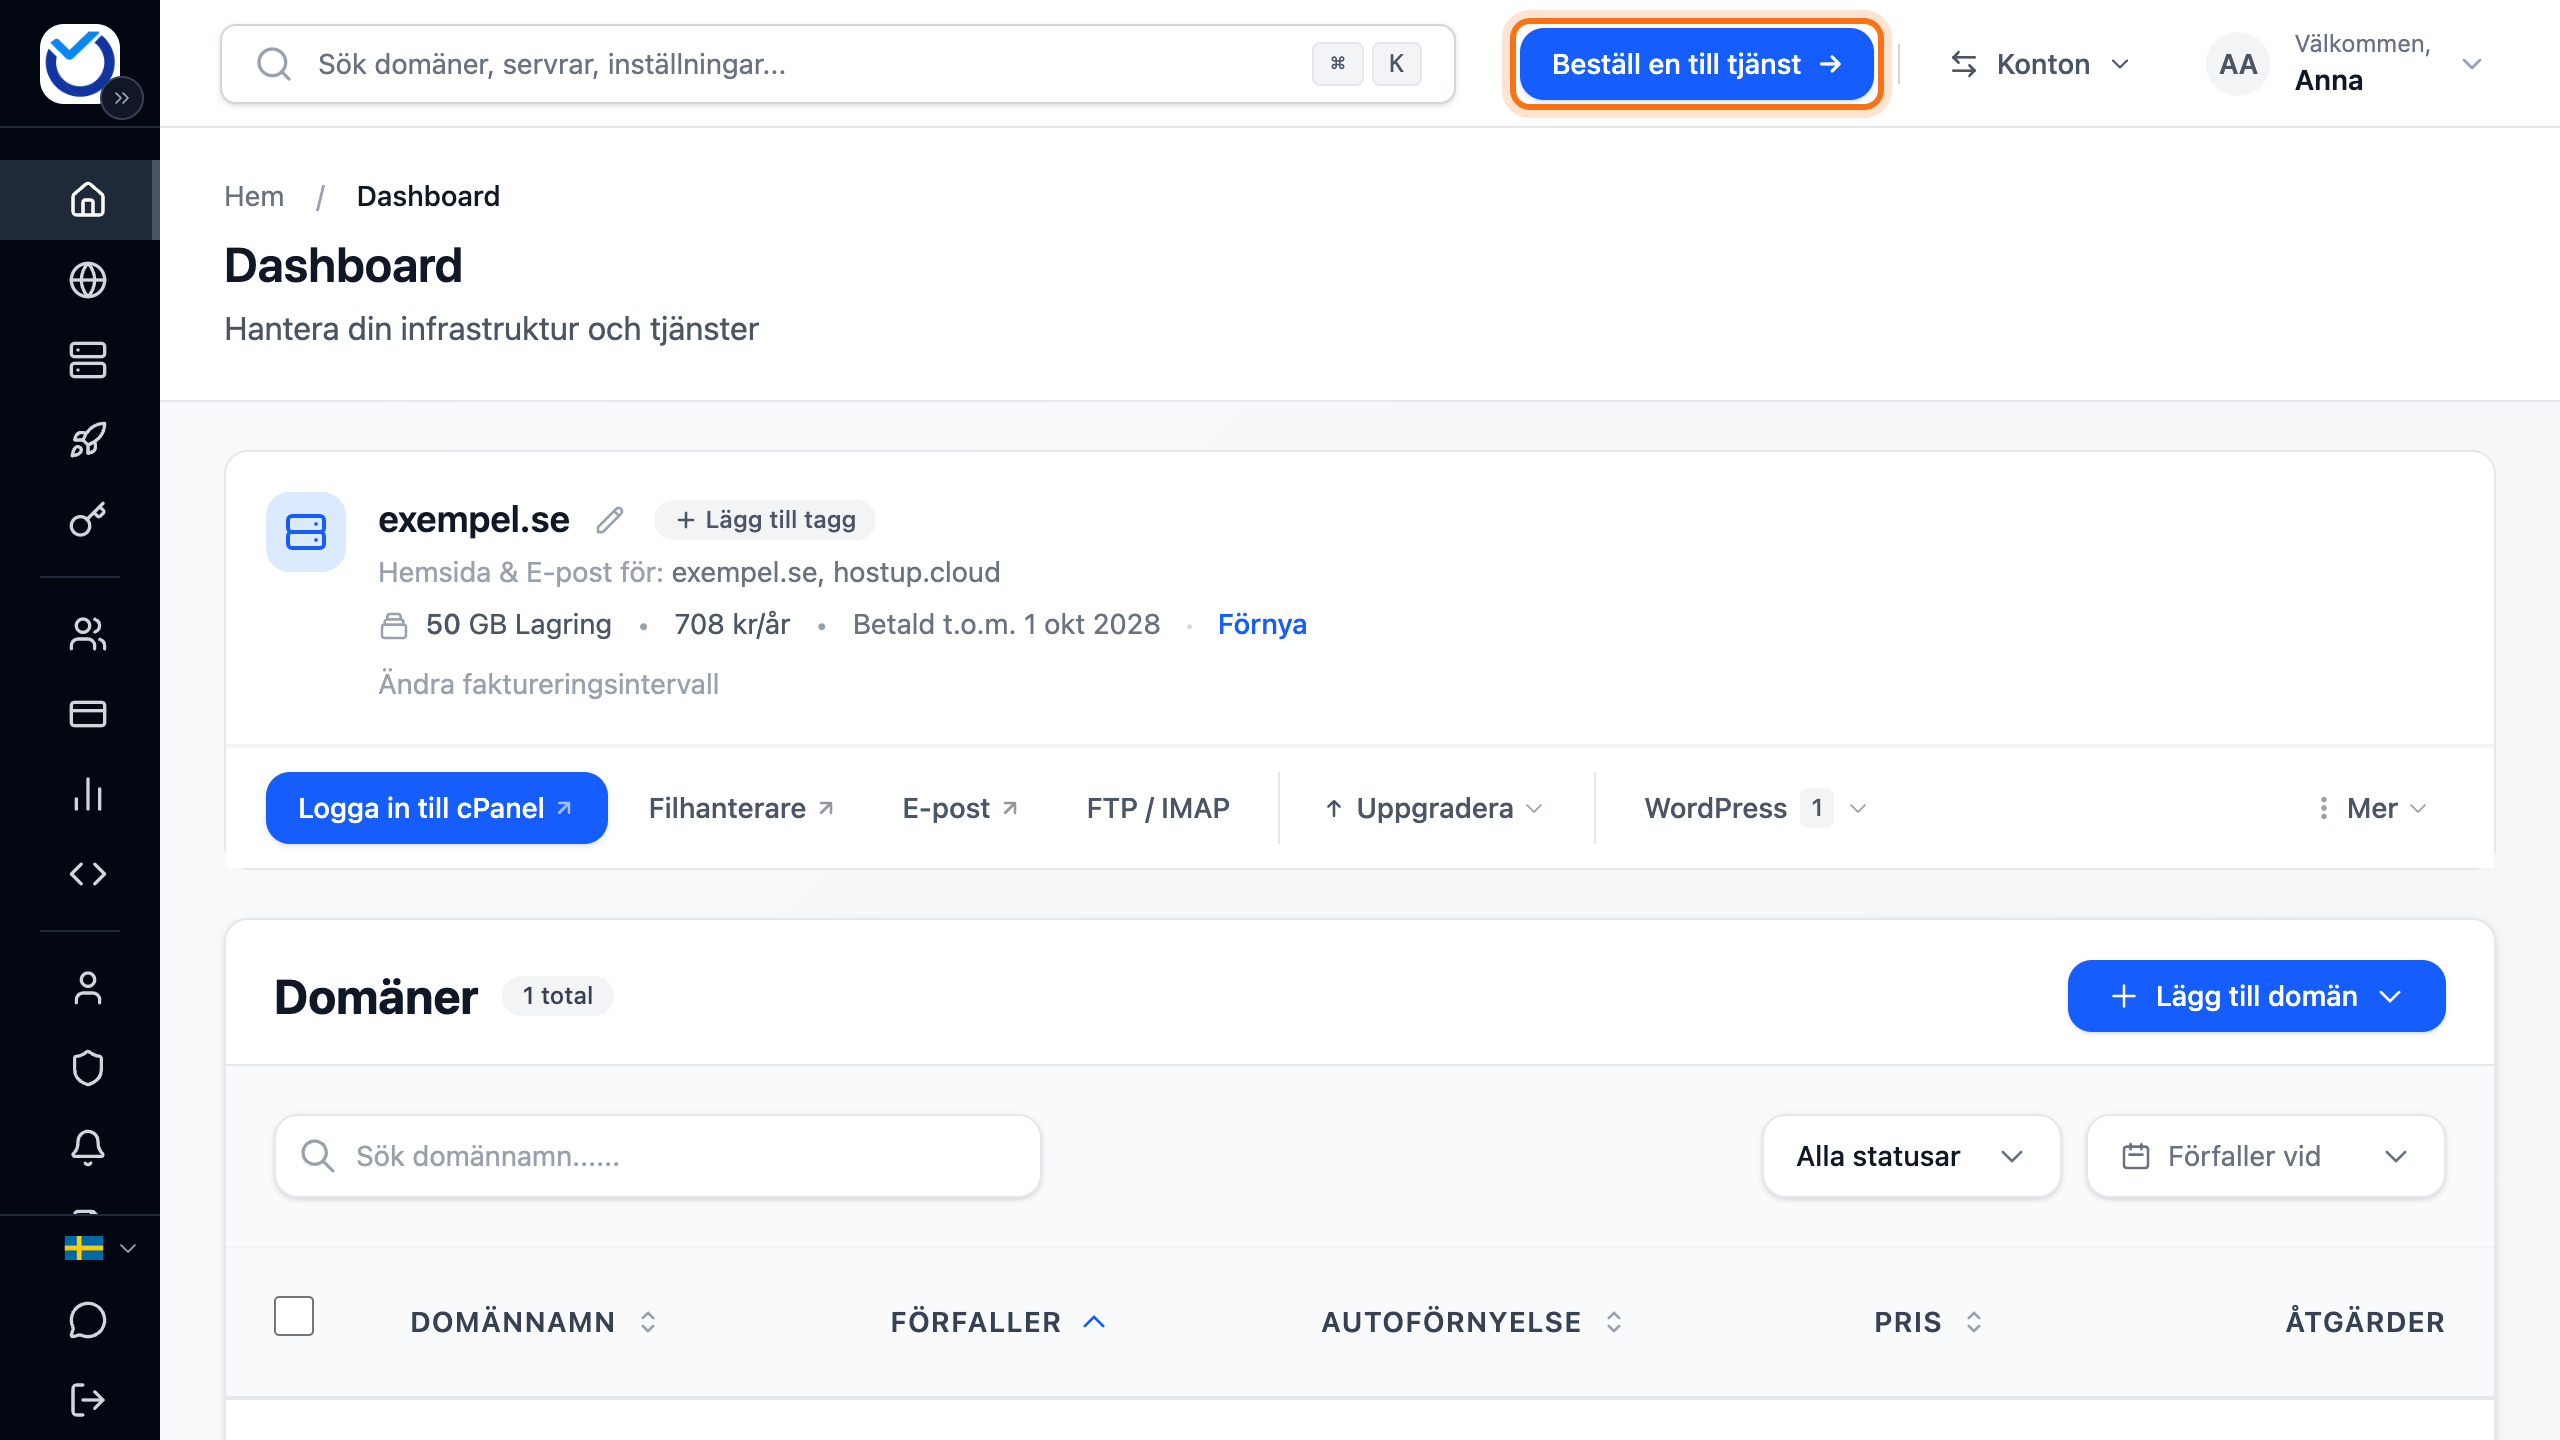The width and height of the screenshot is (2560, 1440).
Task: Expand the Anna user menu
Action: tap(2346, 64)
